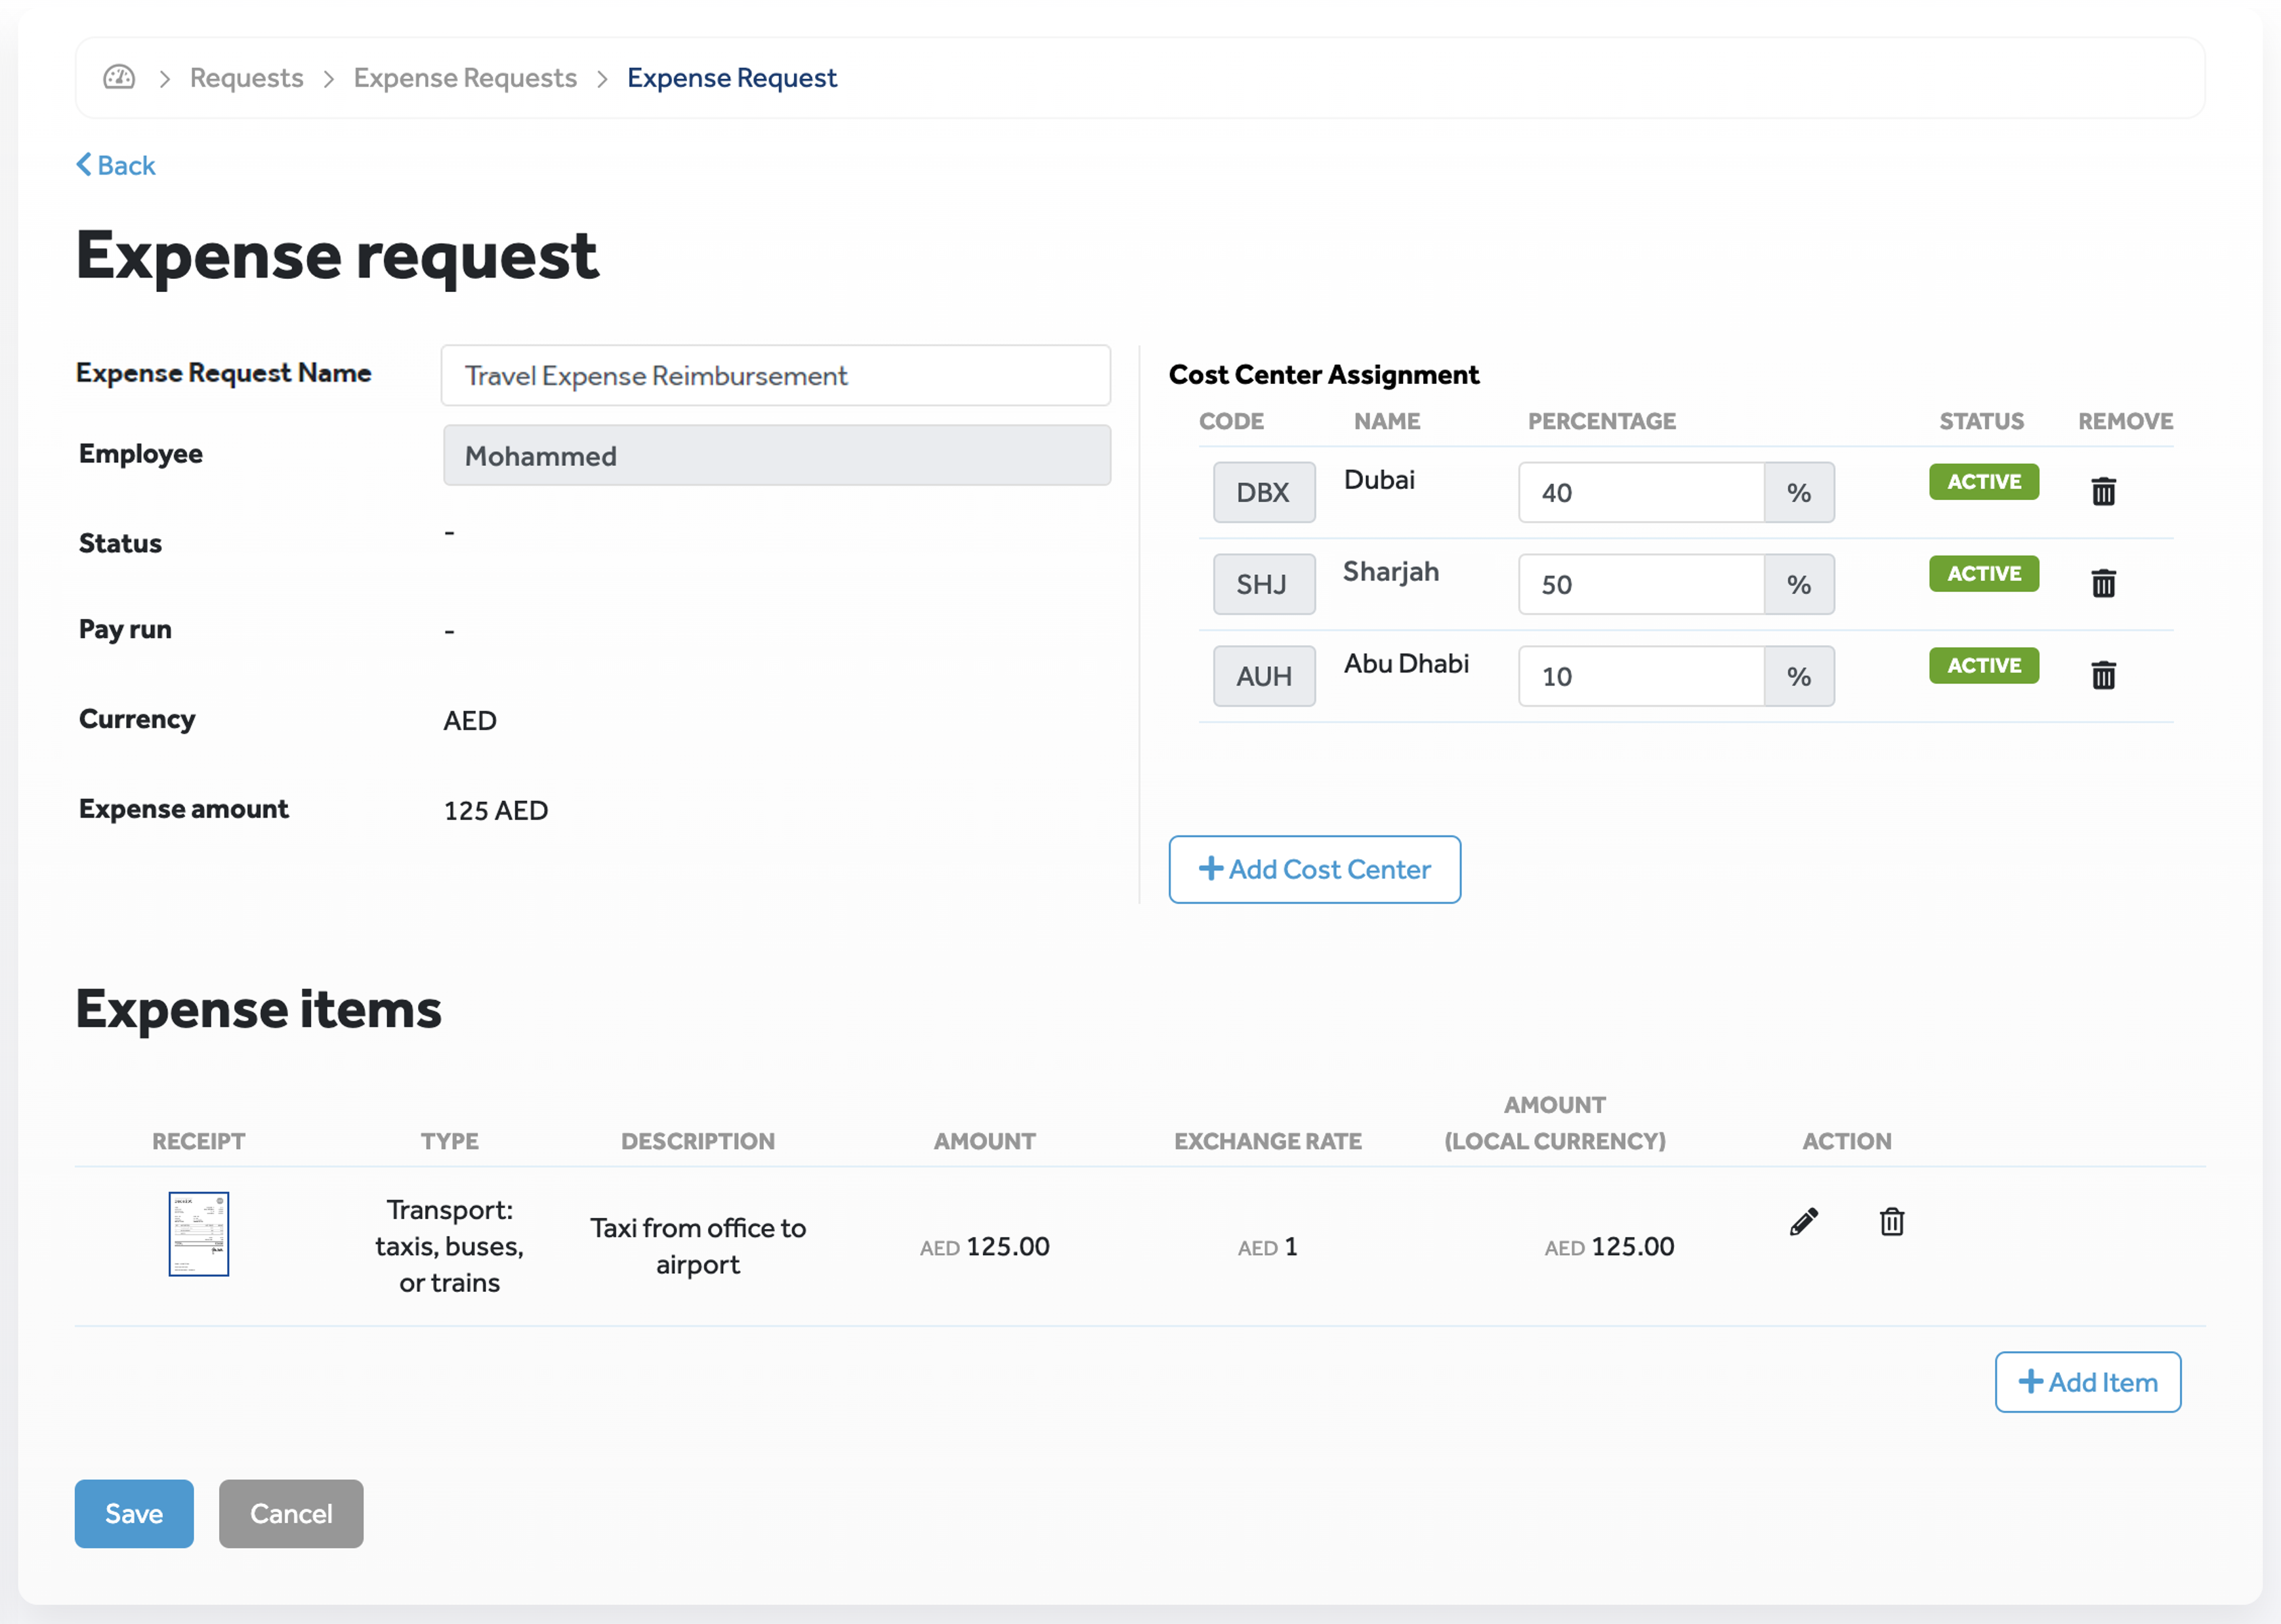This screenshot has width=2281, height=1624.
Task: Toggle Abu Dhabi's ACTIVE status
Action: [x=1983, y=665]
